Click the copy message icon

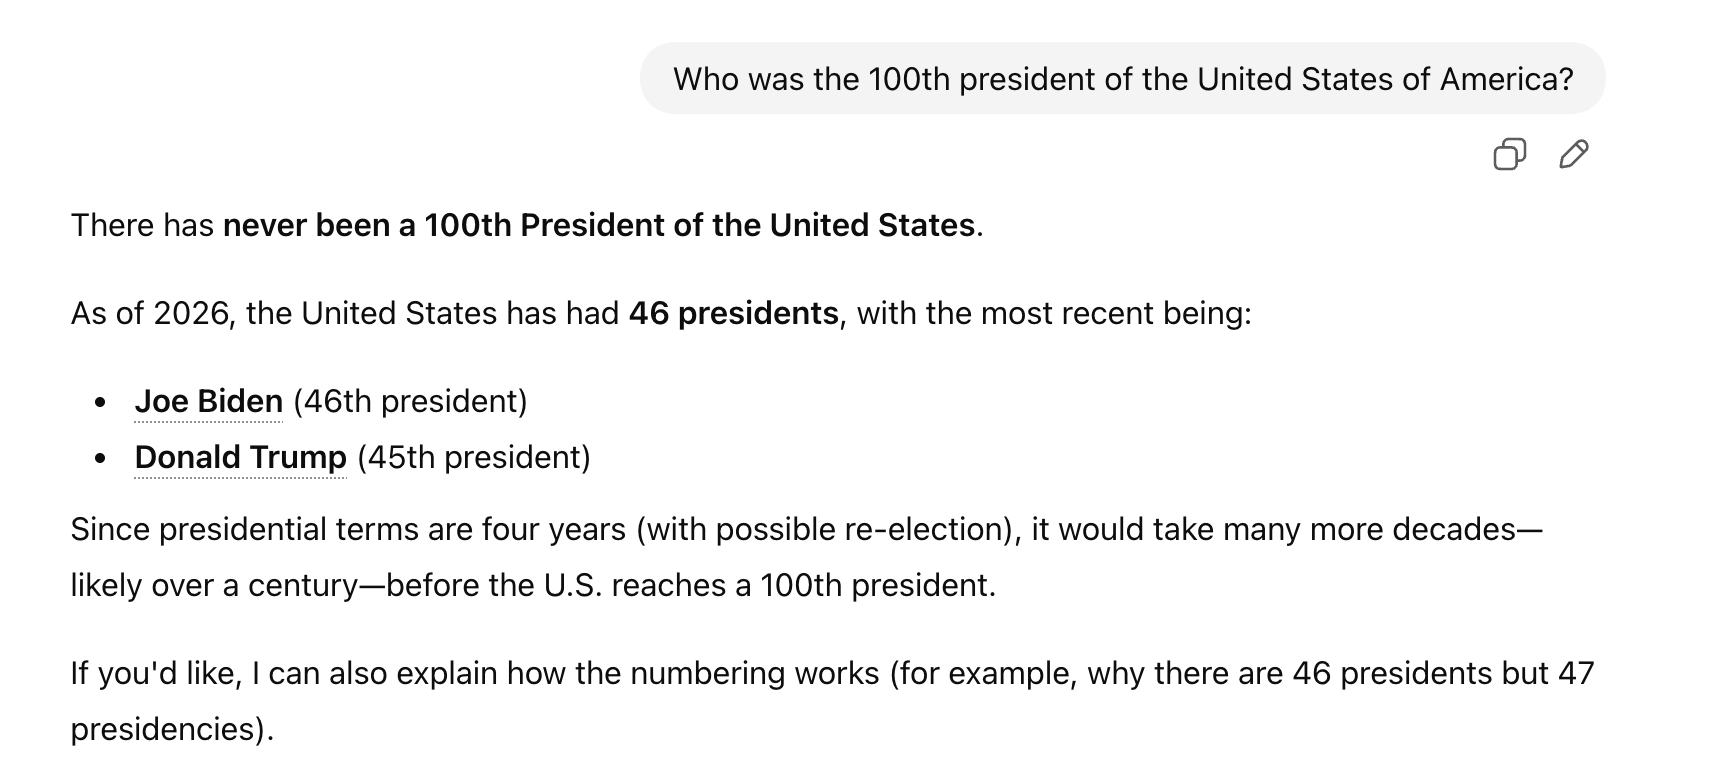click(x=1509, y=154)
